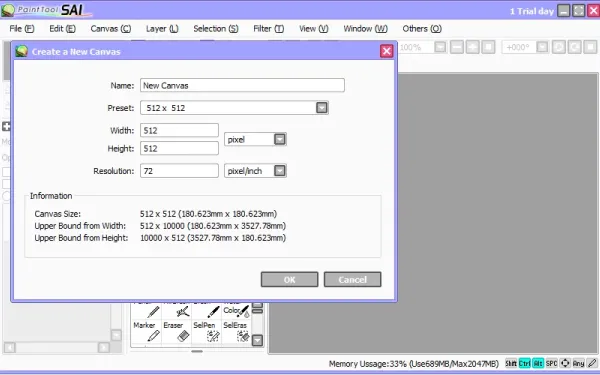Click the Canvas Size value 512 x 512

pos(209,214)
